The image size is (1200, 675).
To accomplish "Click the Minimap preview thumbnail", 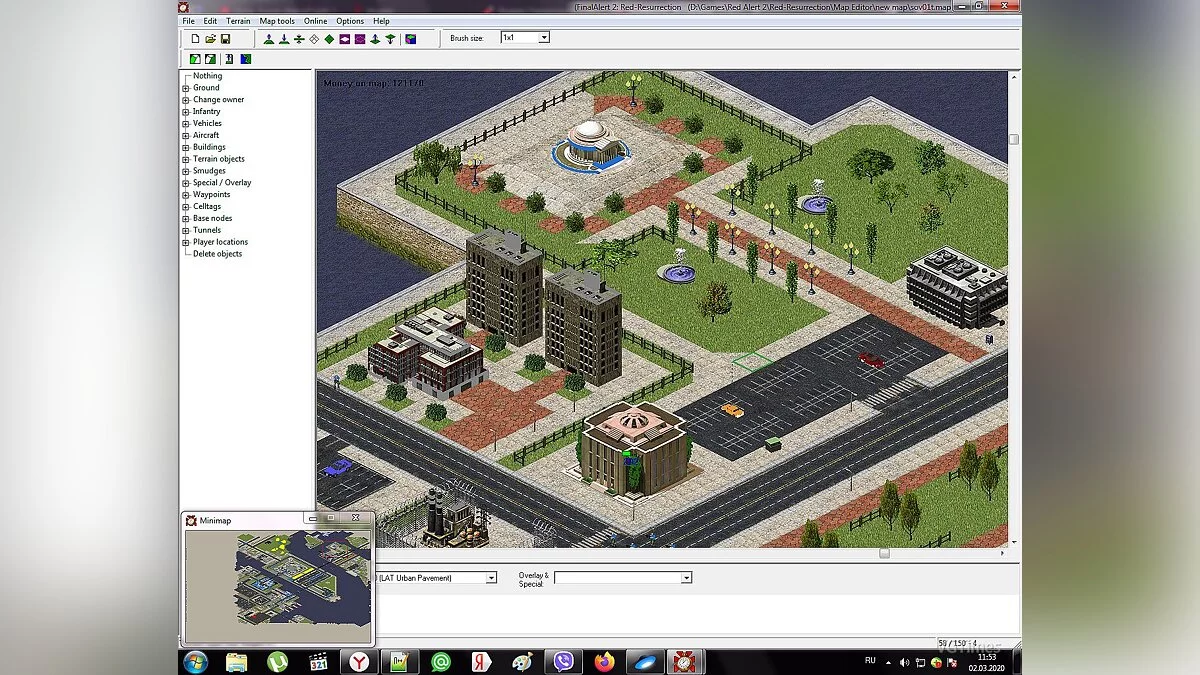I will point(277,583).
